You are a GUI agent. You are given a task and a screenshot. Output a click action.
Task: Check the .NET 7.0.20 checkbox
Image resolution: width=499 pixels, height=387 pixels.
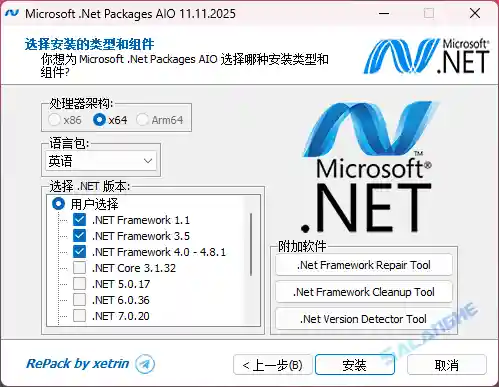pos(79,316)
